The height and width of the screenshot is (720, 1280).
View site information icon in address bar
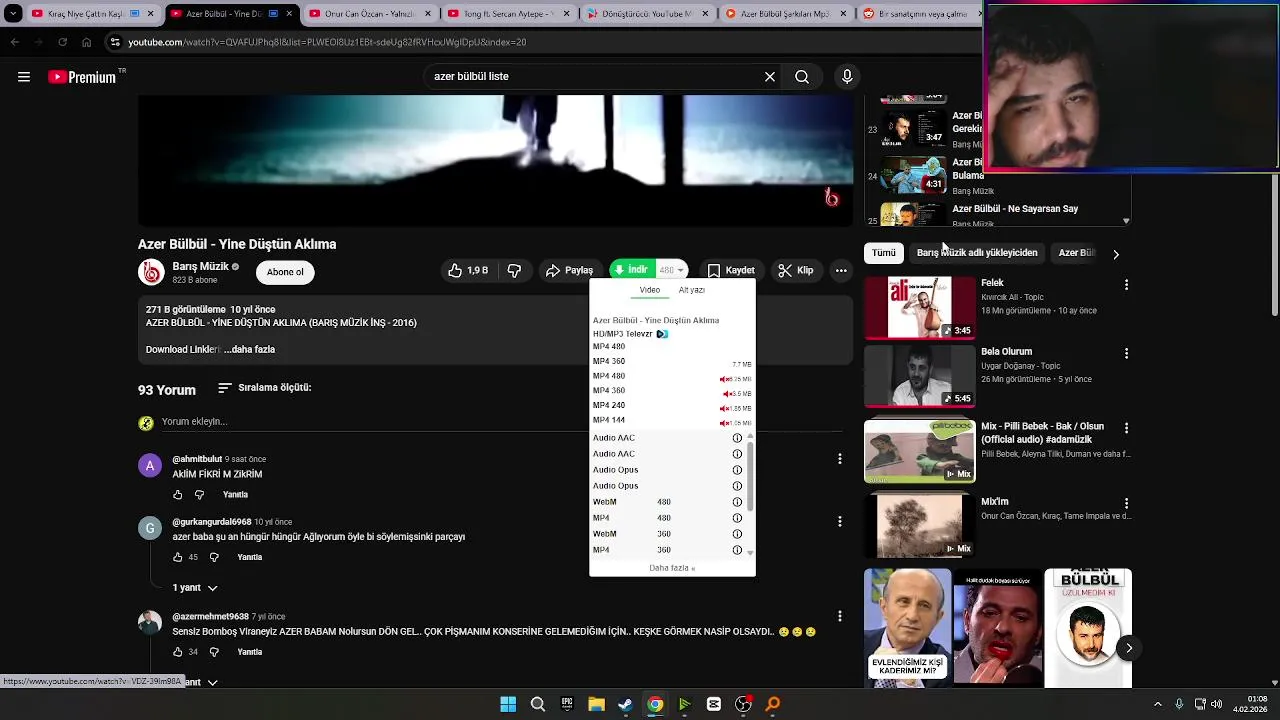115,42
